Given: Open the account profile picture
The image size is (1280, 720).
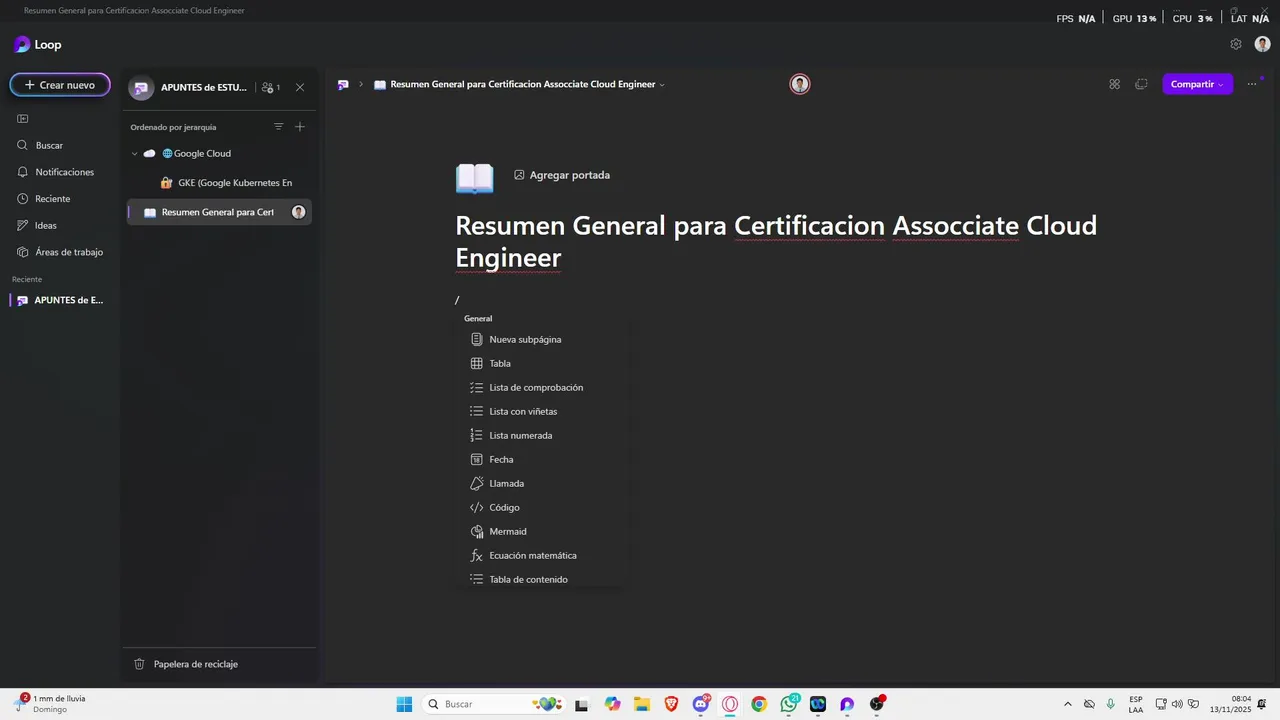Looking at the screenshot, I should click(1262, 44).
